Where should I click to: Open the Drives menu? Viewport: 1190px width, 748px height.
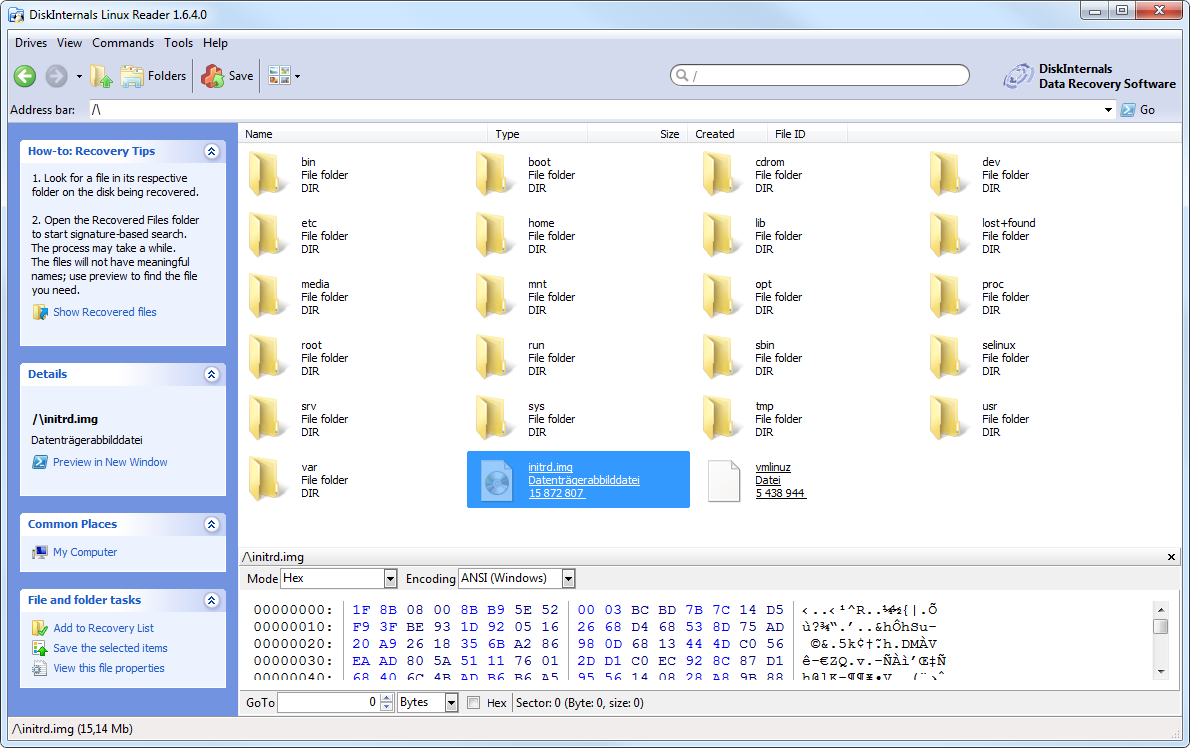click(x=31, y=43)
